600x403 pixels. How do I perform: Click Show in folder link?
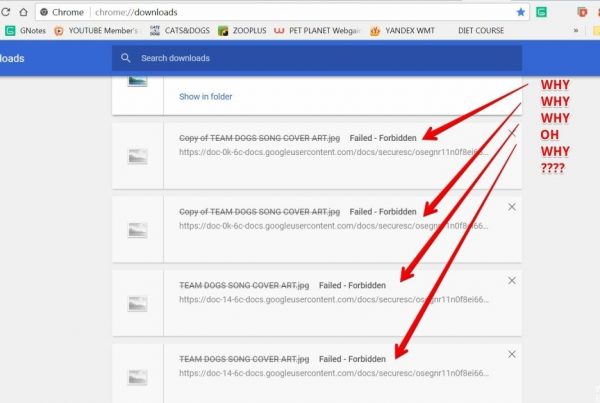[x=205, y=96]
